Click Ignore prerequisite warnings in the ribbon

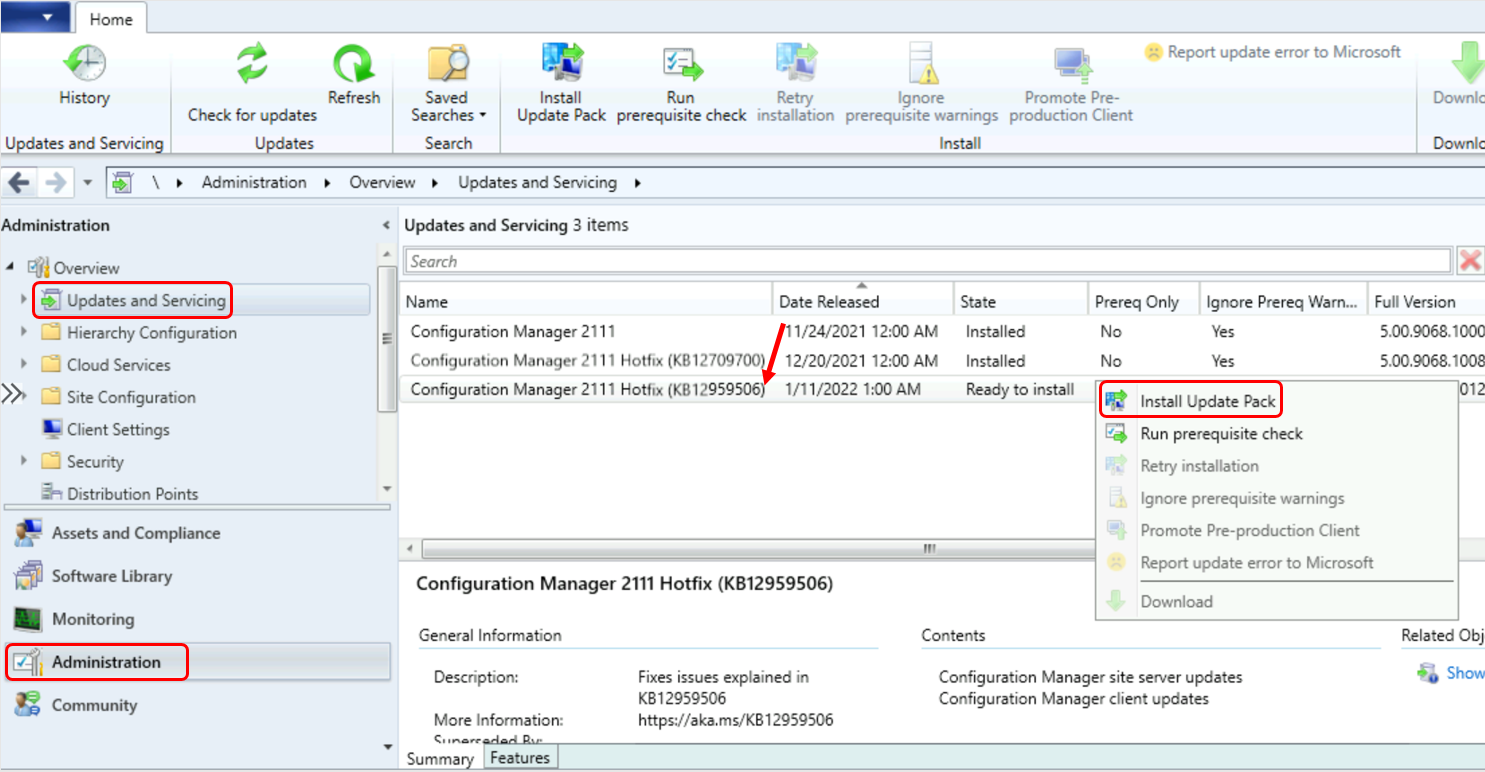point(921,85)
